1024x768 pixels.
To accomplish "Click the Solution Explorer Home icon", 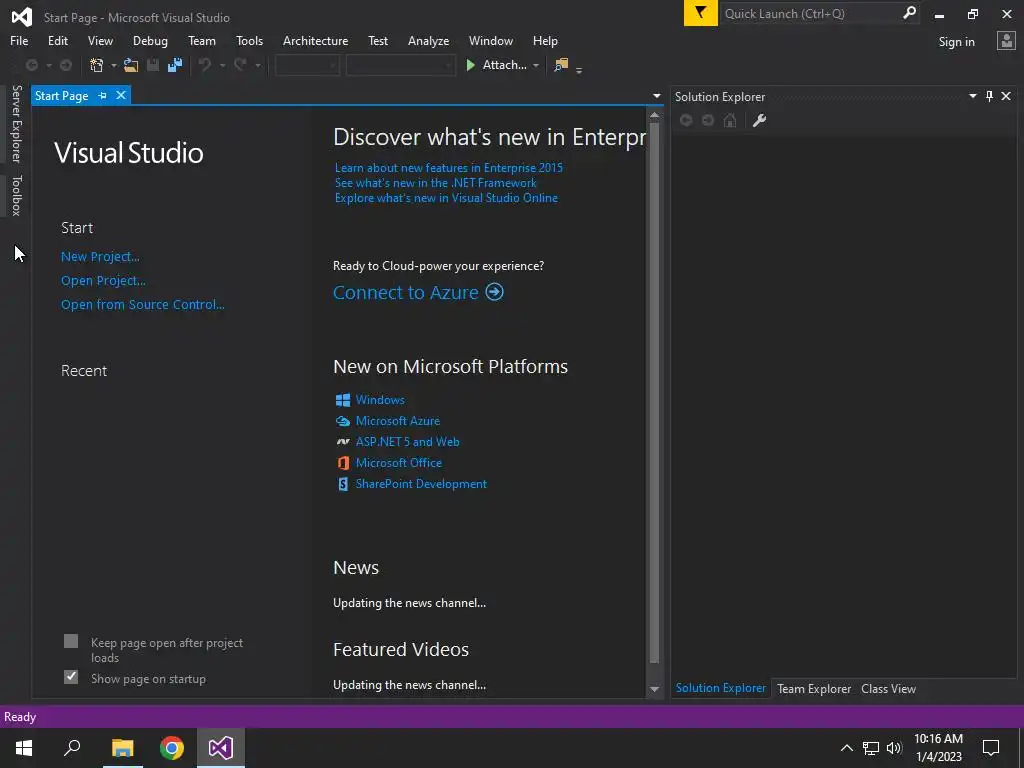I will pos(730,120).
